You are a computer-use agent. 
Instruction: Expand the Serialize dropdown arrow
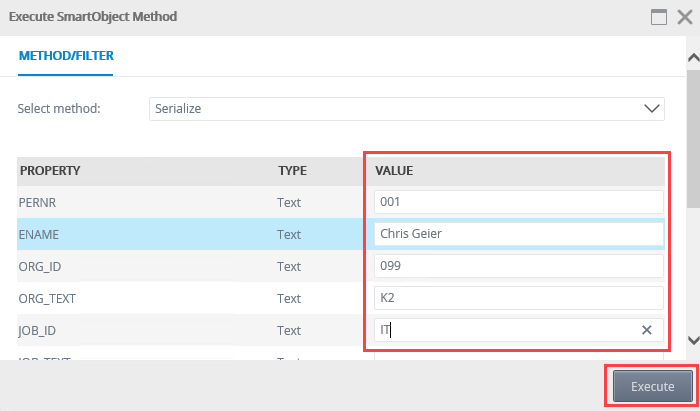tap(652, 108)
